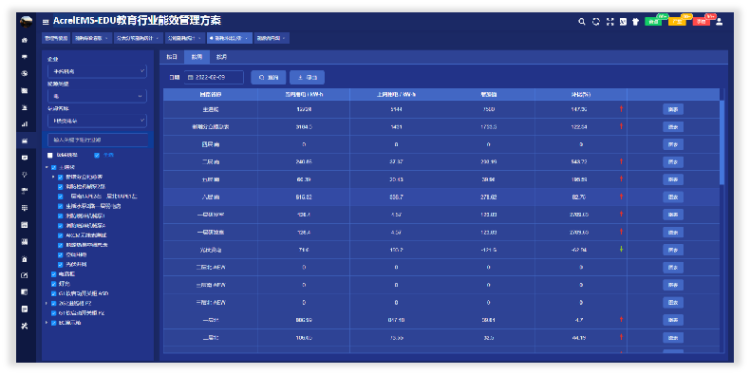Uncheck tree checkbox for row ending ASD
Image resolution: width=750 pixels, height=375 pixels.
pos(54,294)
